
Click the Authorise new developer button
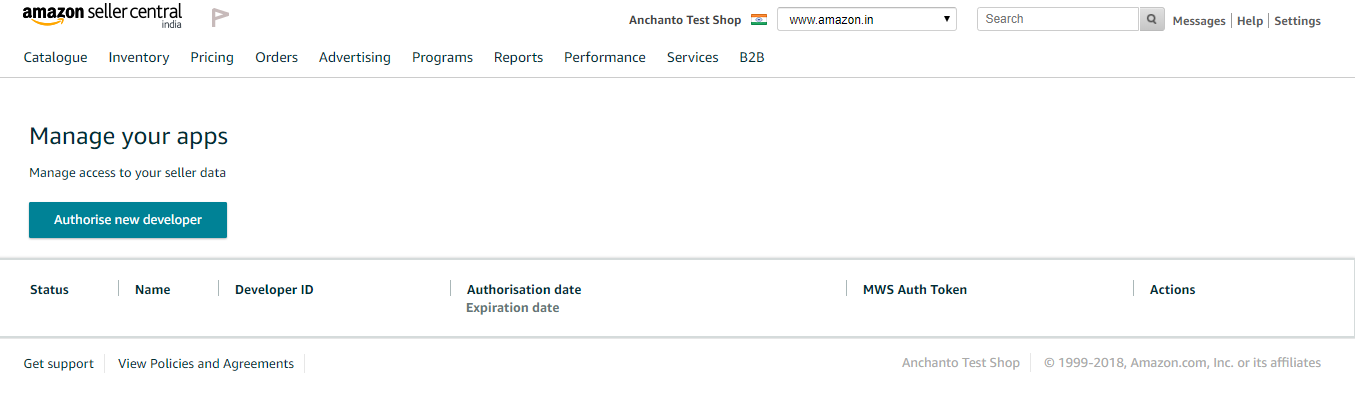(128, 220)
